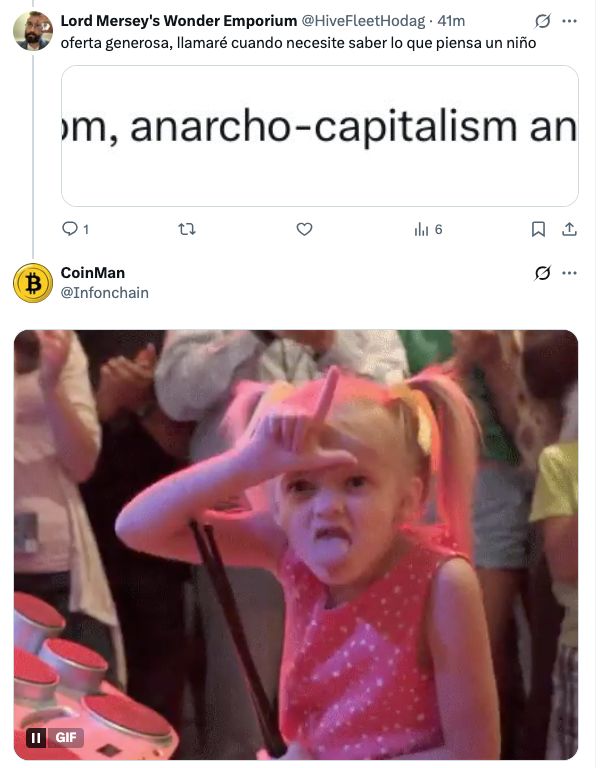The image size is (603, 768).
Task: Click the 41m timestamp
Action: [x=451, y=21]
